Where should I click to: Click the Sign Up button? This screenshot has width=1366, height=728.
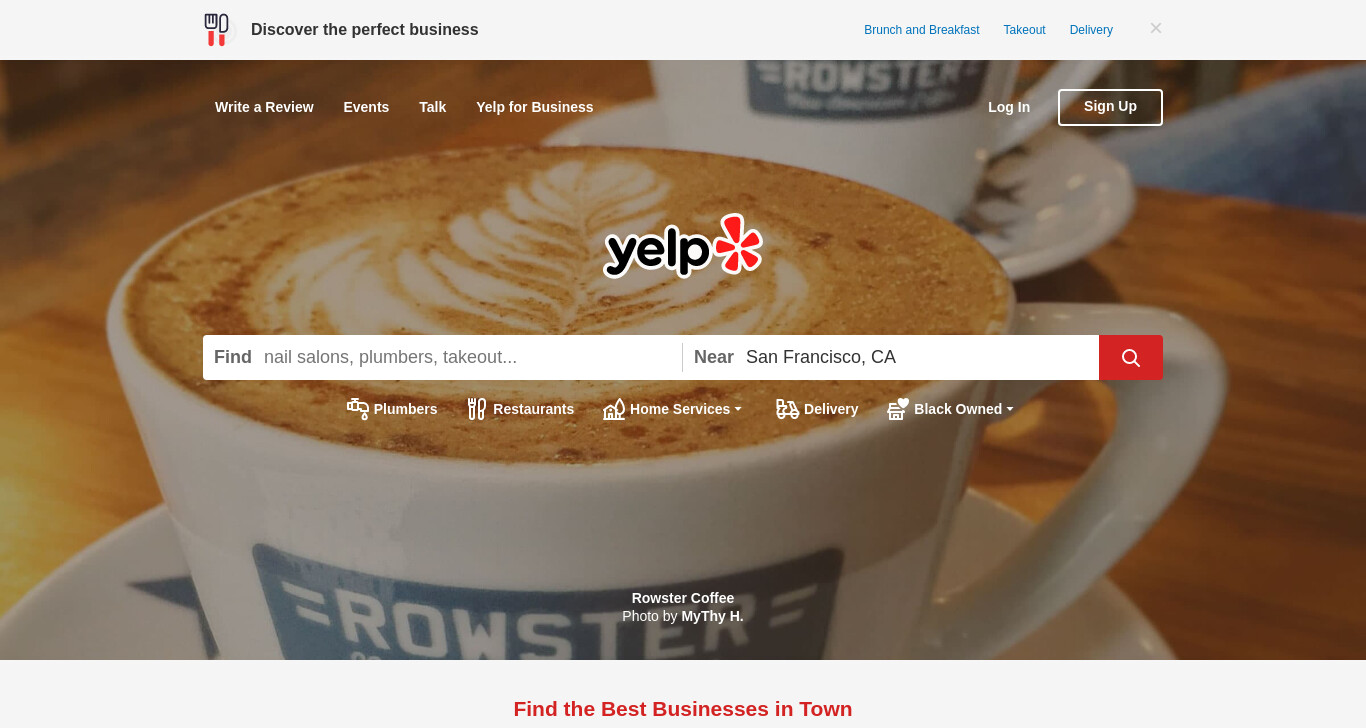click(x=1110, y=107)
